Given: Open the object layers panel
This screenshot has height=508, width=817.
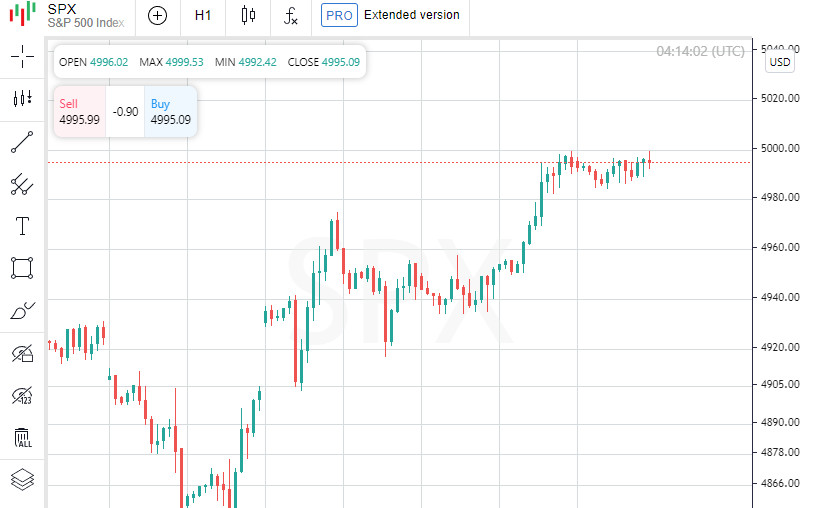Looking at the screenshot, I should pyautogui.click(x=22, y=480).
